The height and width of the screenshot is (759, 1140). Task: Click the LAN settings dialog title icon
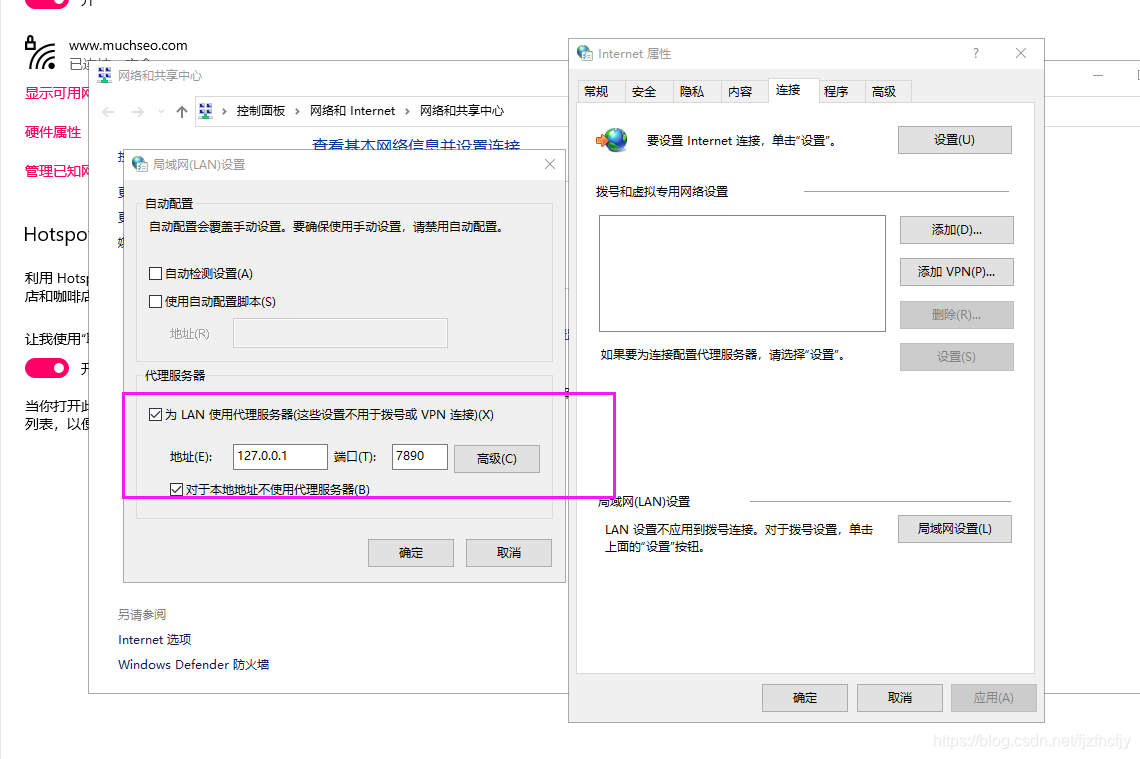[140, 164]
